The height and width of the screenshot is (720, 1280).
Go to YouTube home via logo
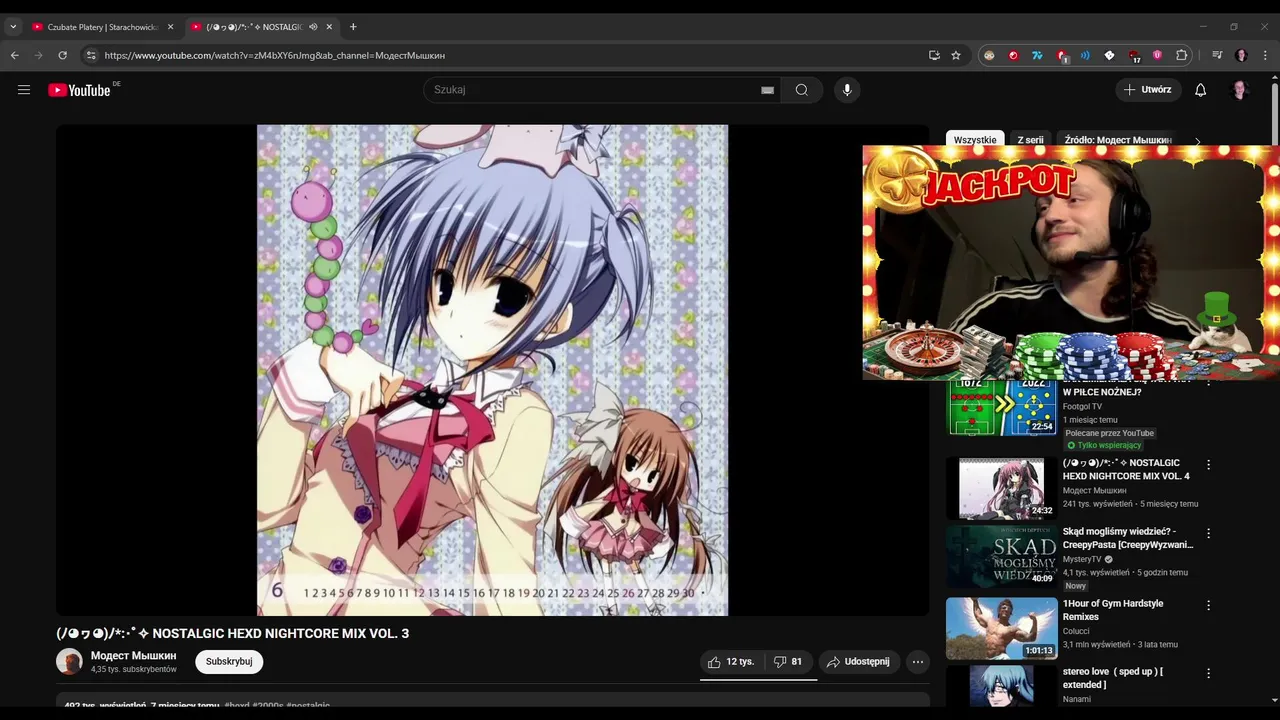tap(79, 90)
